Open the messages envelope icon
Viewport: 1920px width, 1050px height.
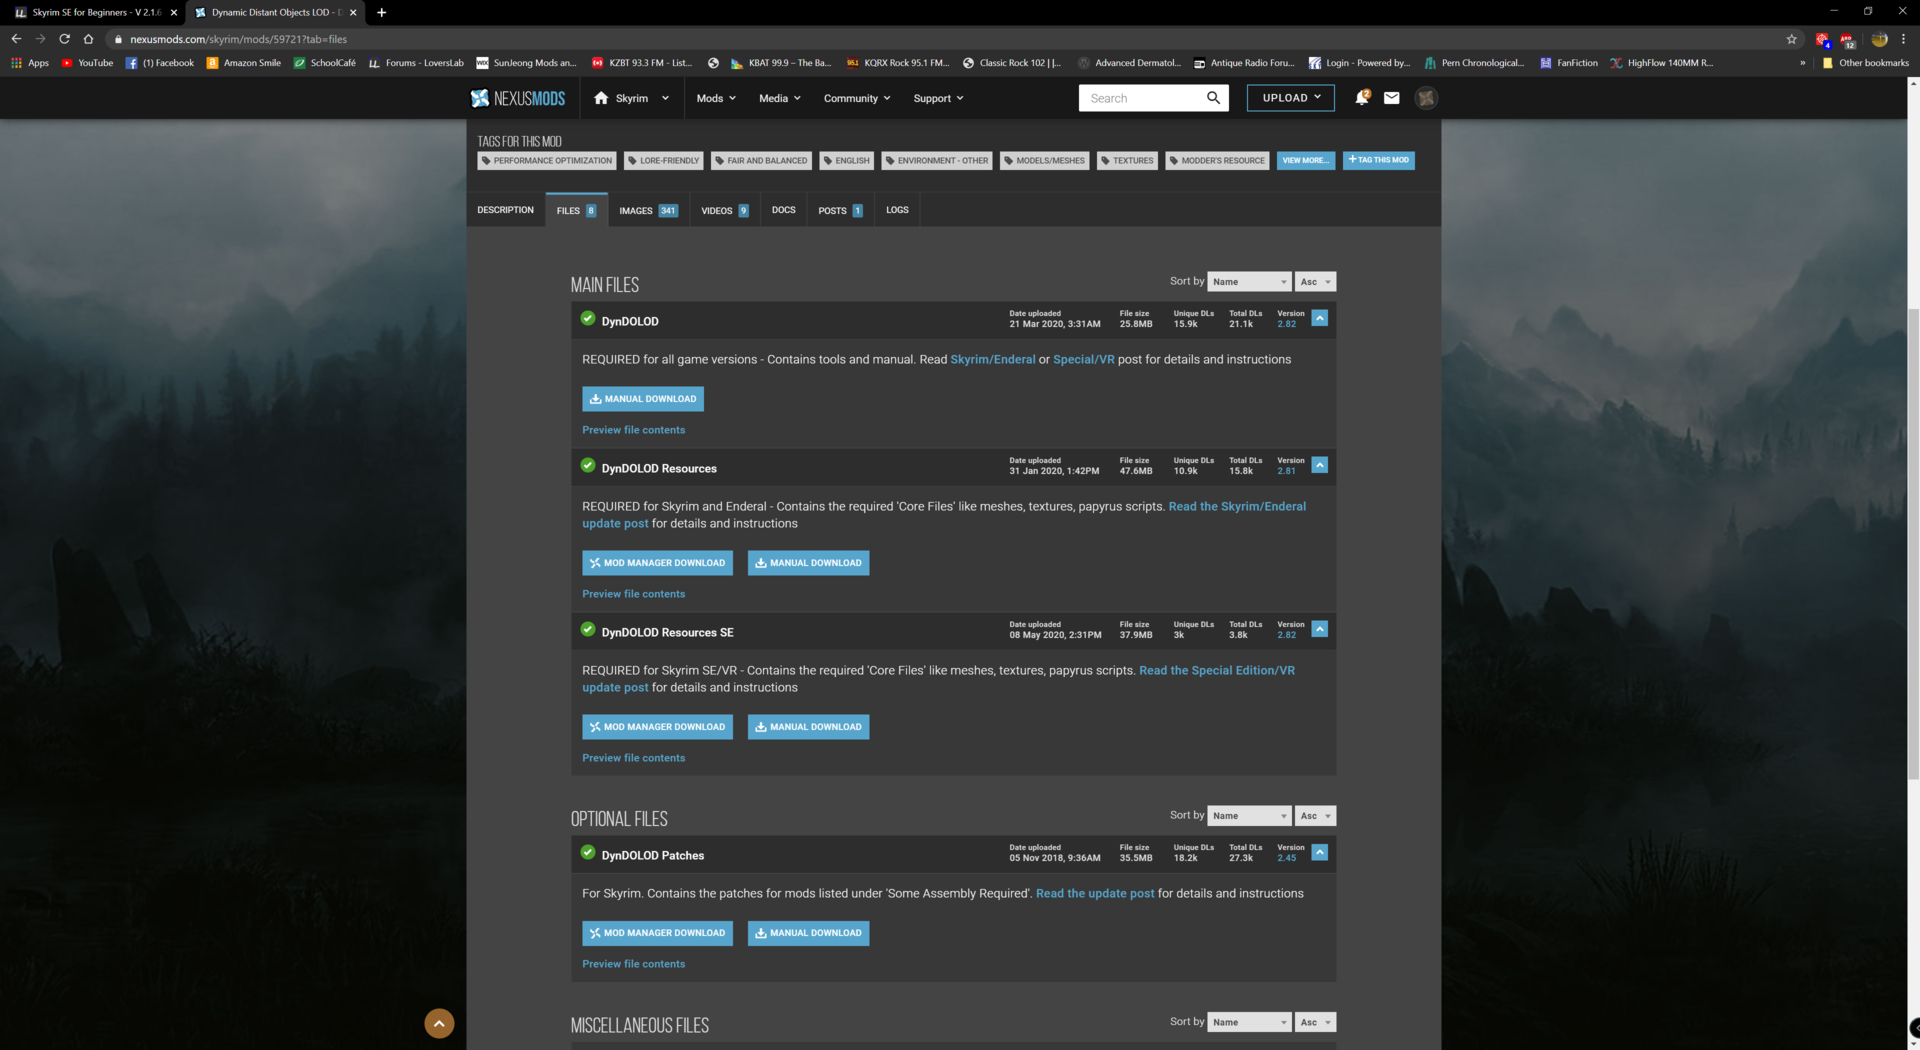(1391, 98)
